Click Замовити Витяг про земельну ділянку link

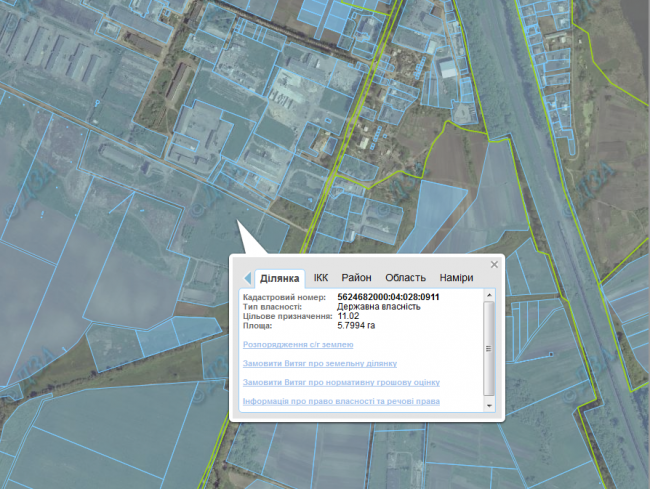coord(319,363)
